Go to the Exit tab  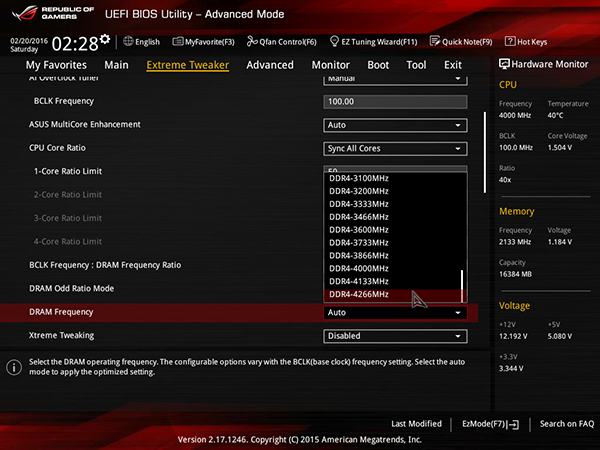click(x=453, y=65)
